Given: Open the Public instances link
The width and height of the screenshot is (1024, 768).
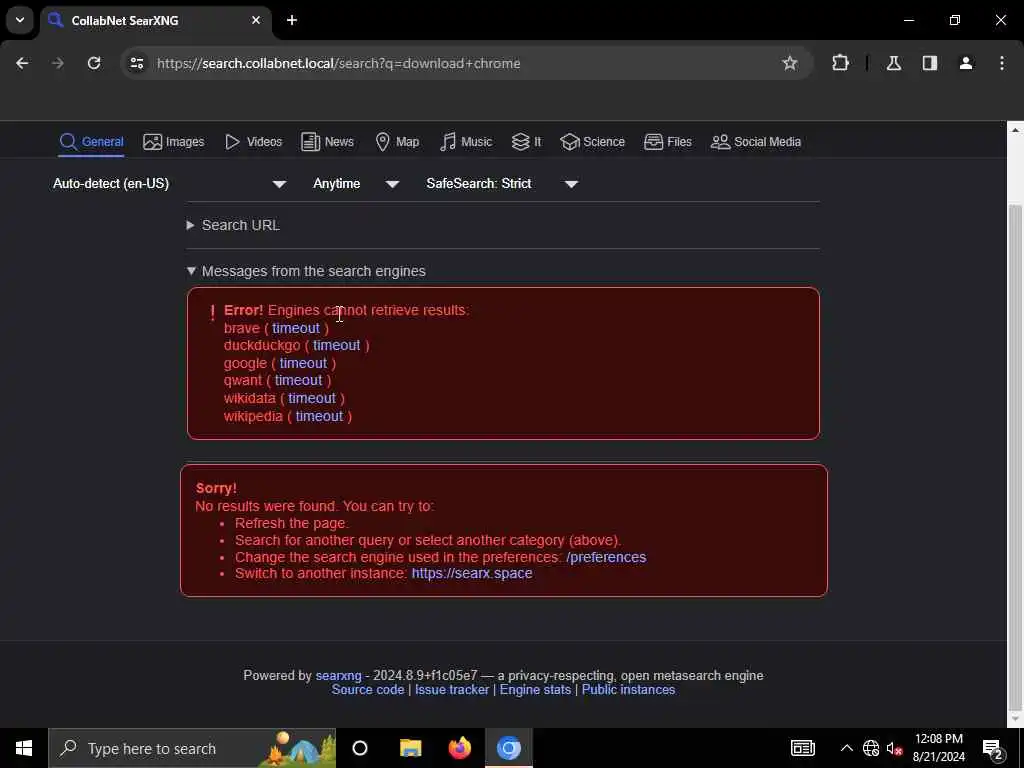Looking at the screenshot, I should pyautogui.click(x=628, y=690).
